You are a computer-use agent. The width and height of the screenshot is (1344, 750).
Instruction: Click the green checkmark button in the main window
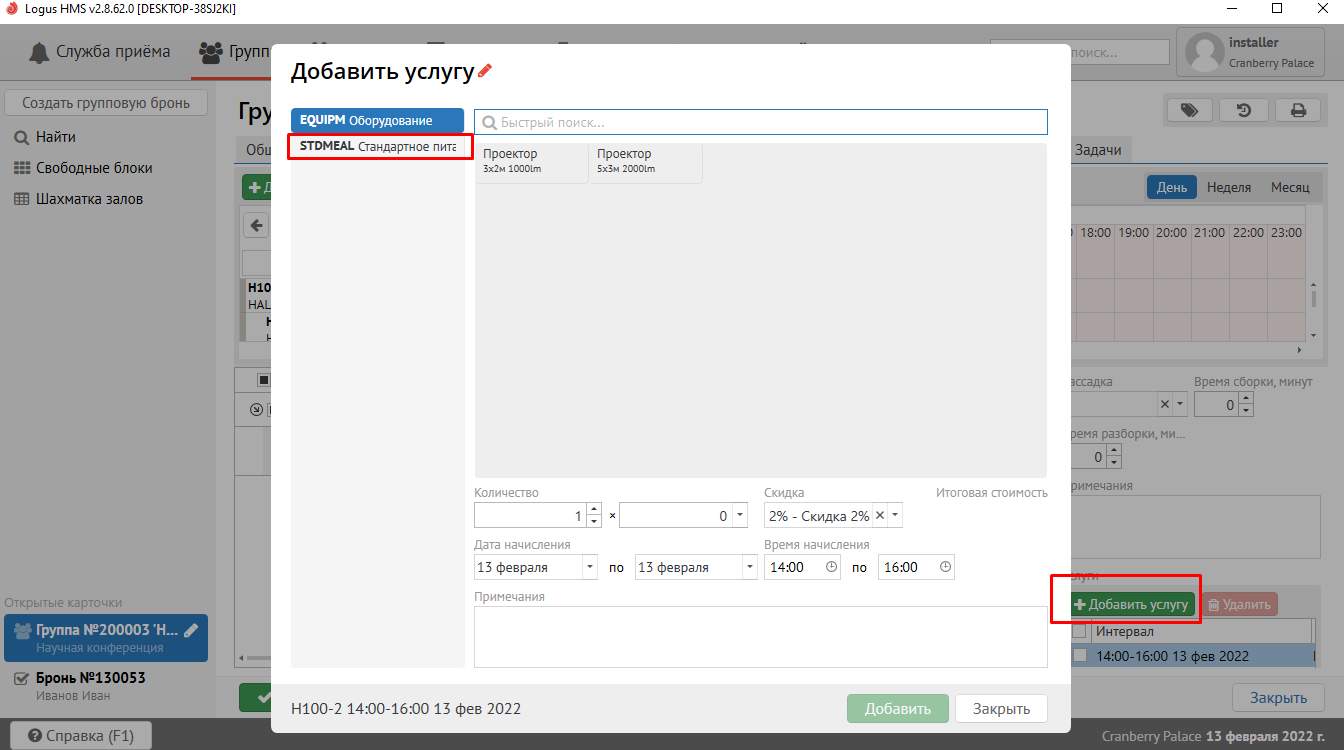(x=256, y=698)
